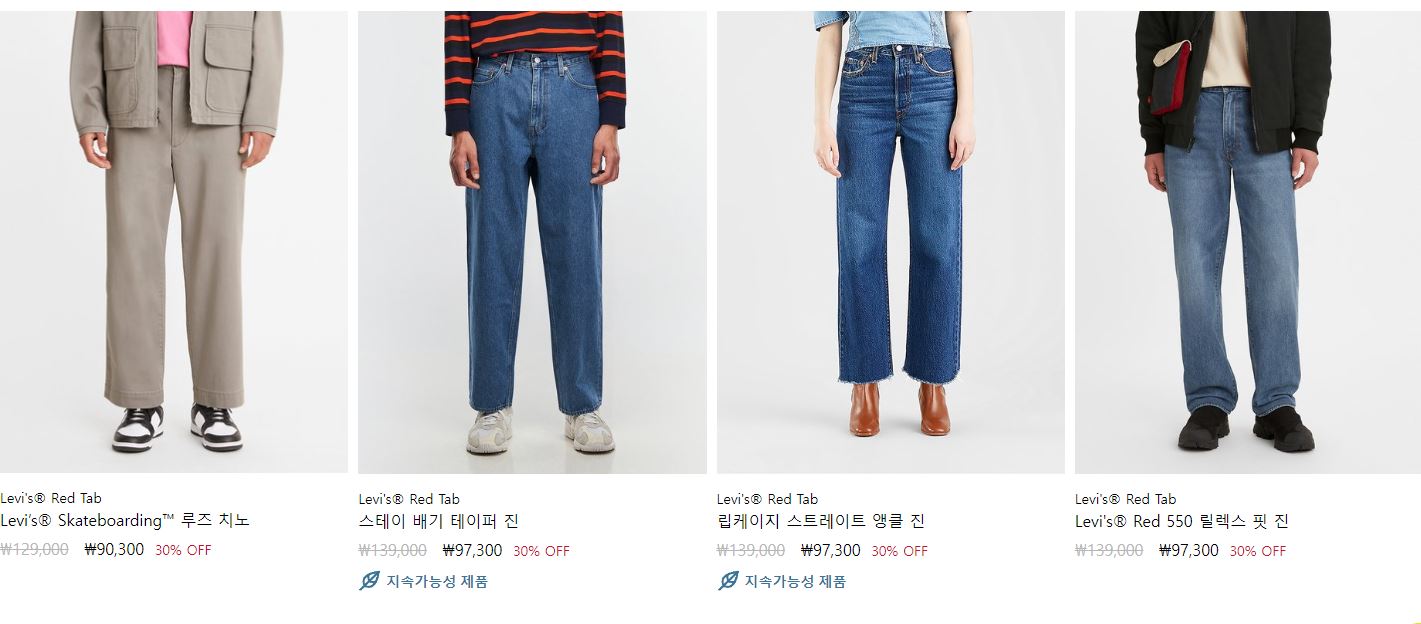
Task: Click 지속가능성 제품 label under the baggy taper jeans
Action: (x=437, y=581)
